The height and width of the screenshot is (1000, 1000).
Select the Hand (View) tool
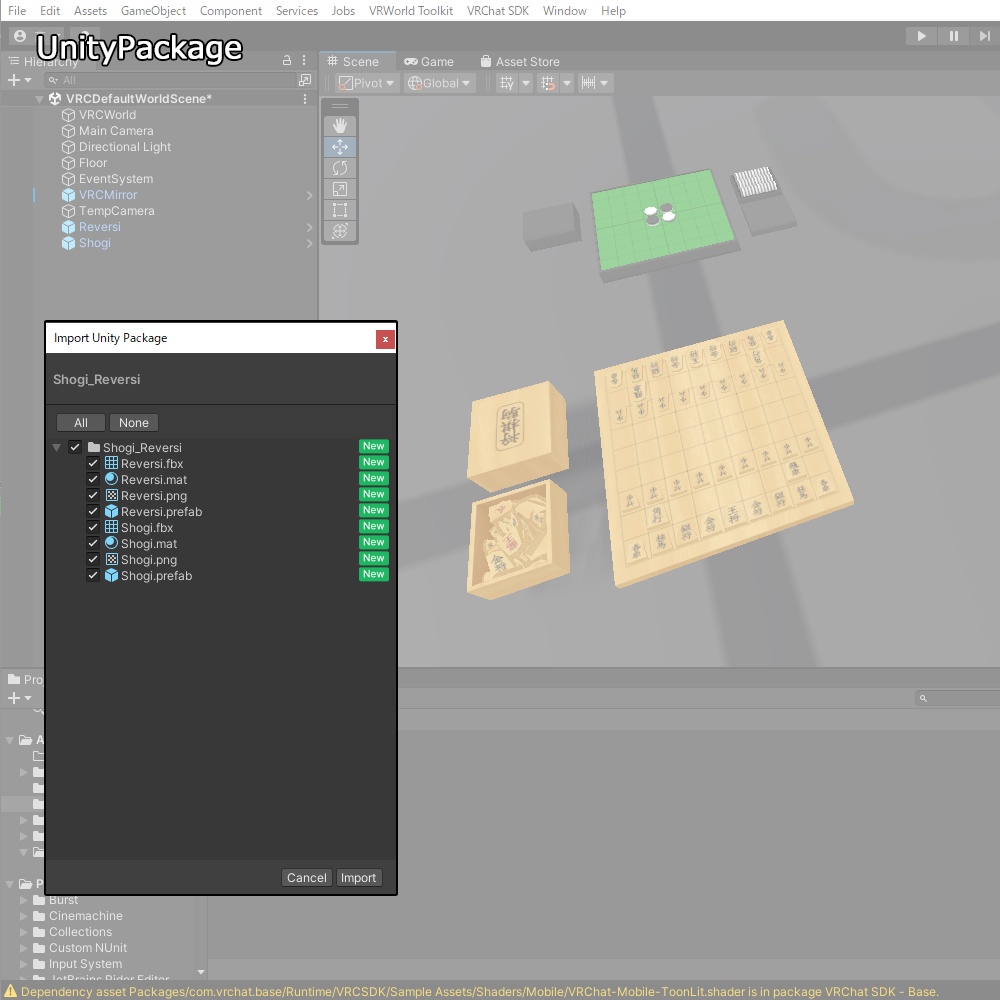340,126
